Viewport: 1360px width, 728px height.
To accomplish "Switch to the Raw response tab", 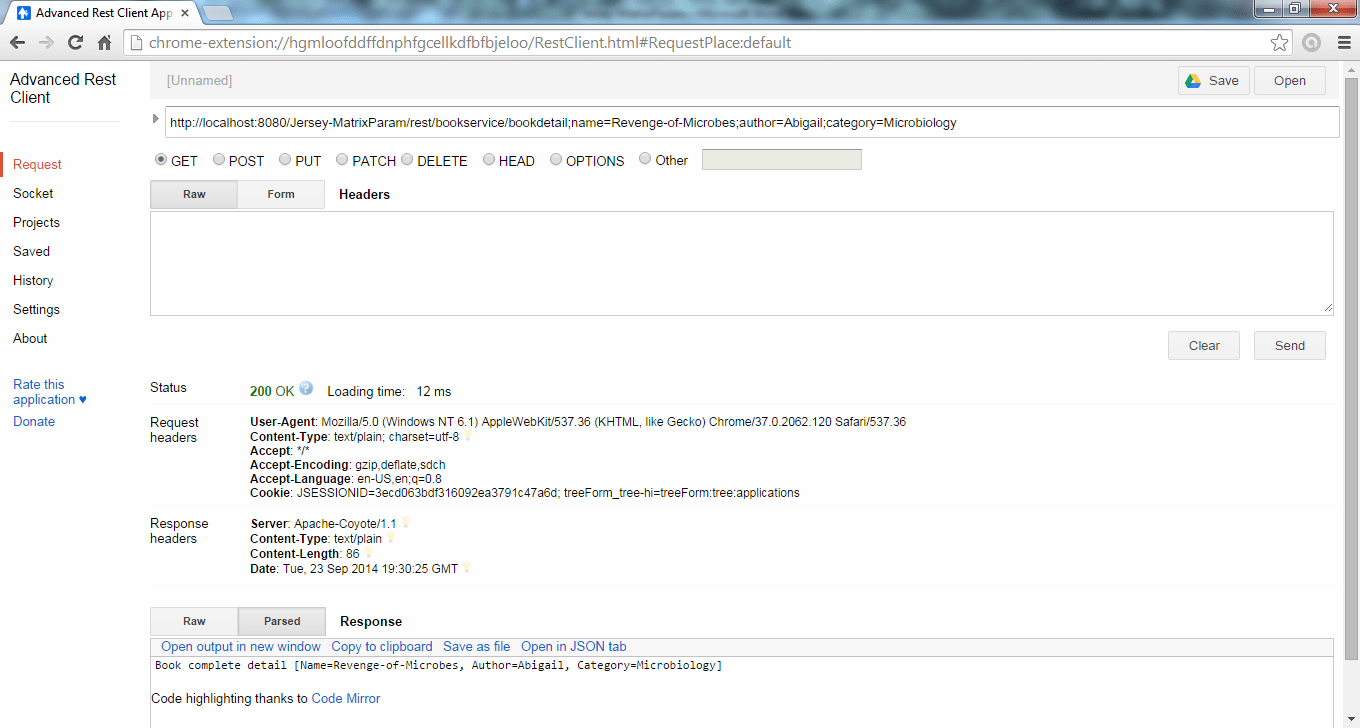I will click(x=193, y=621).
